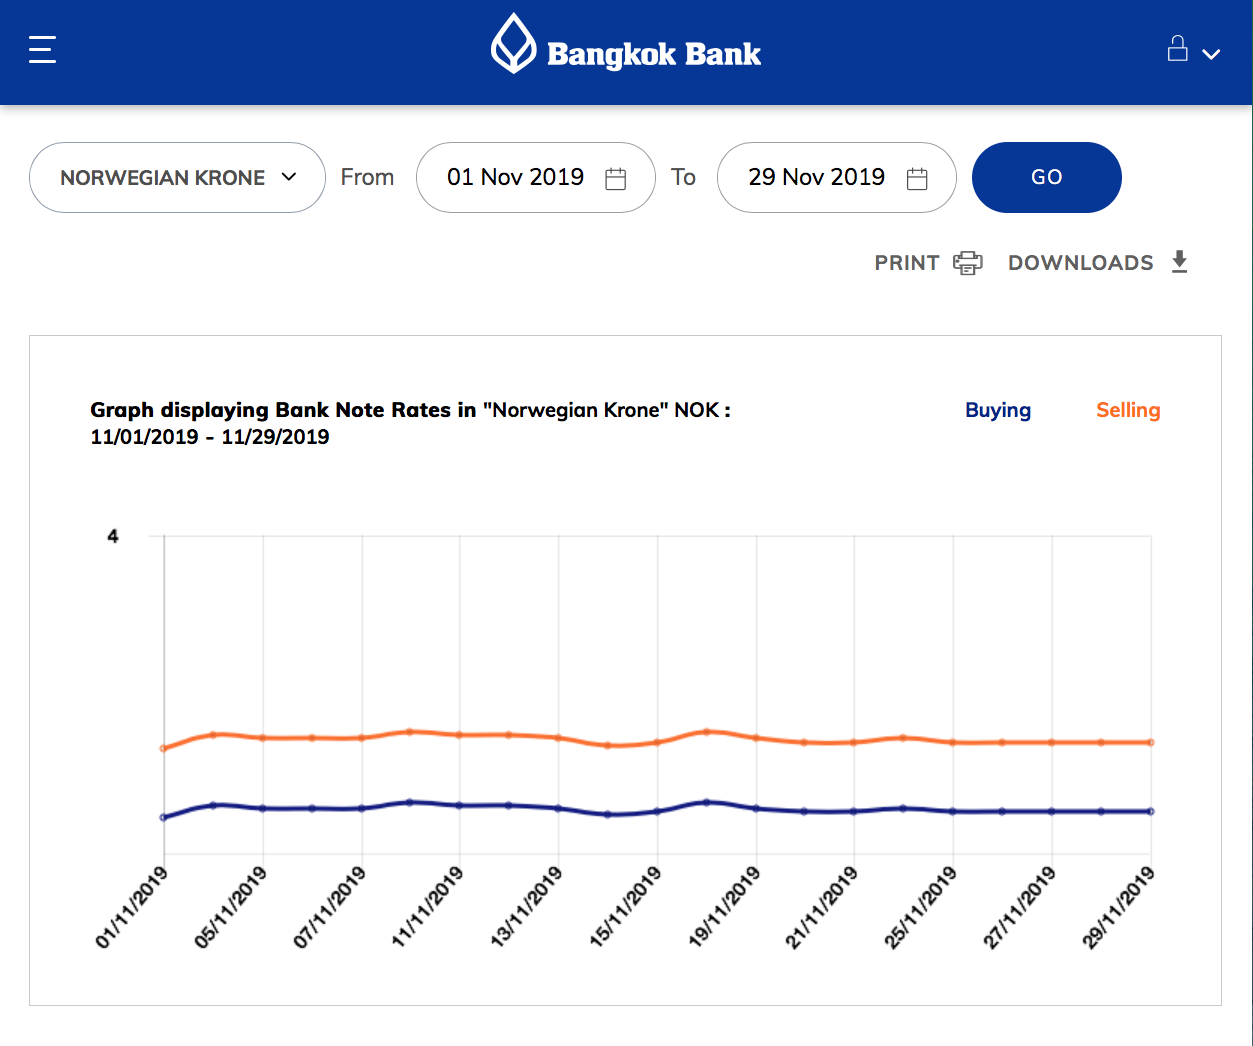
Task: Click the Bangkok Bank name text
Action: pyautogui.click(x=654, y=54)
